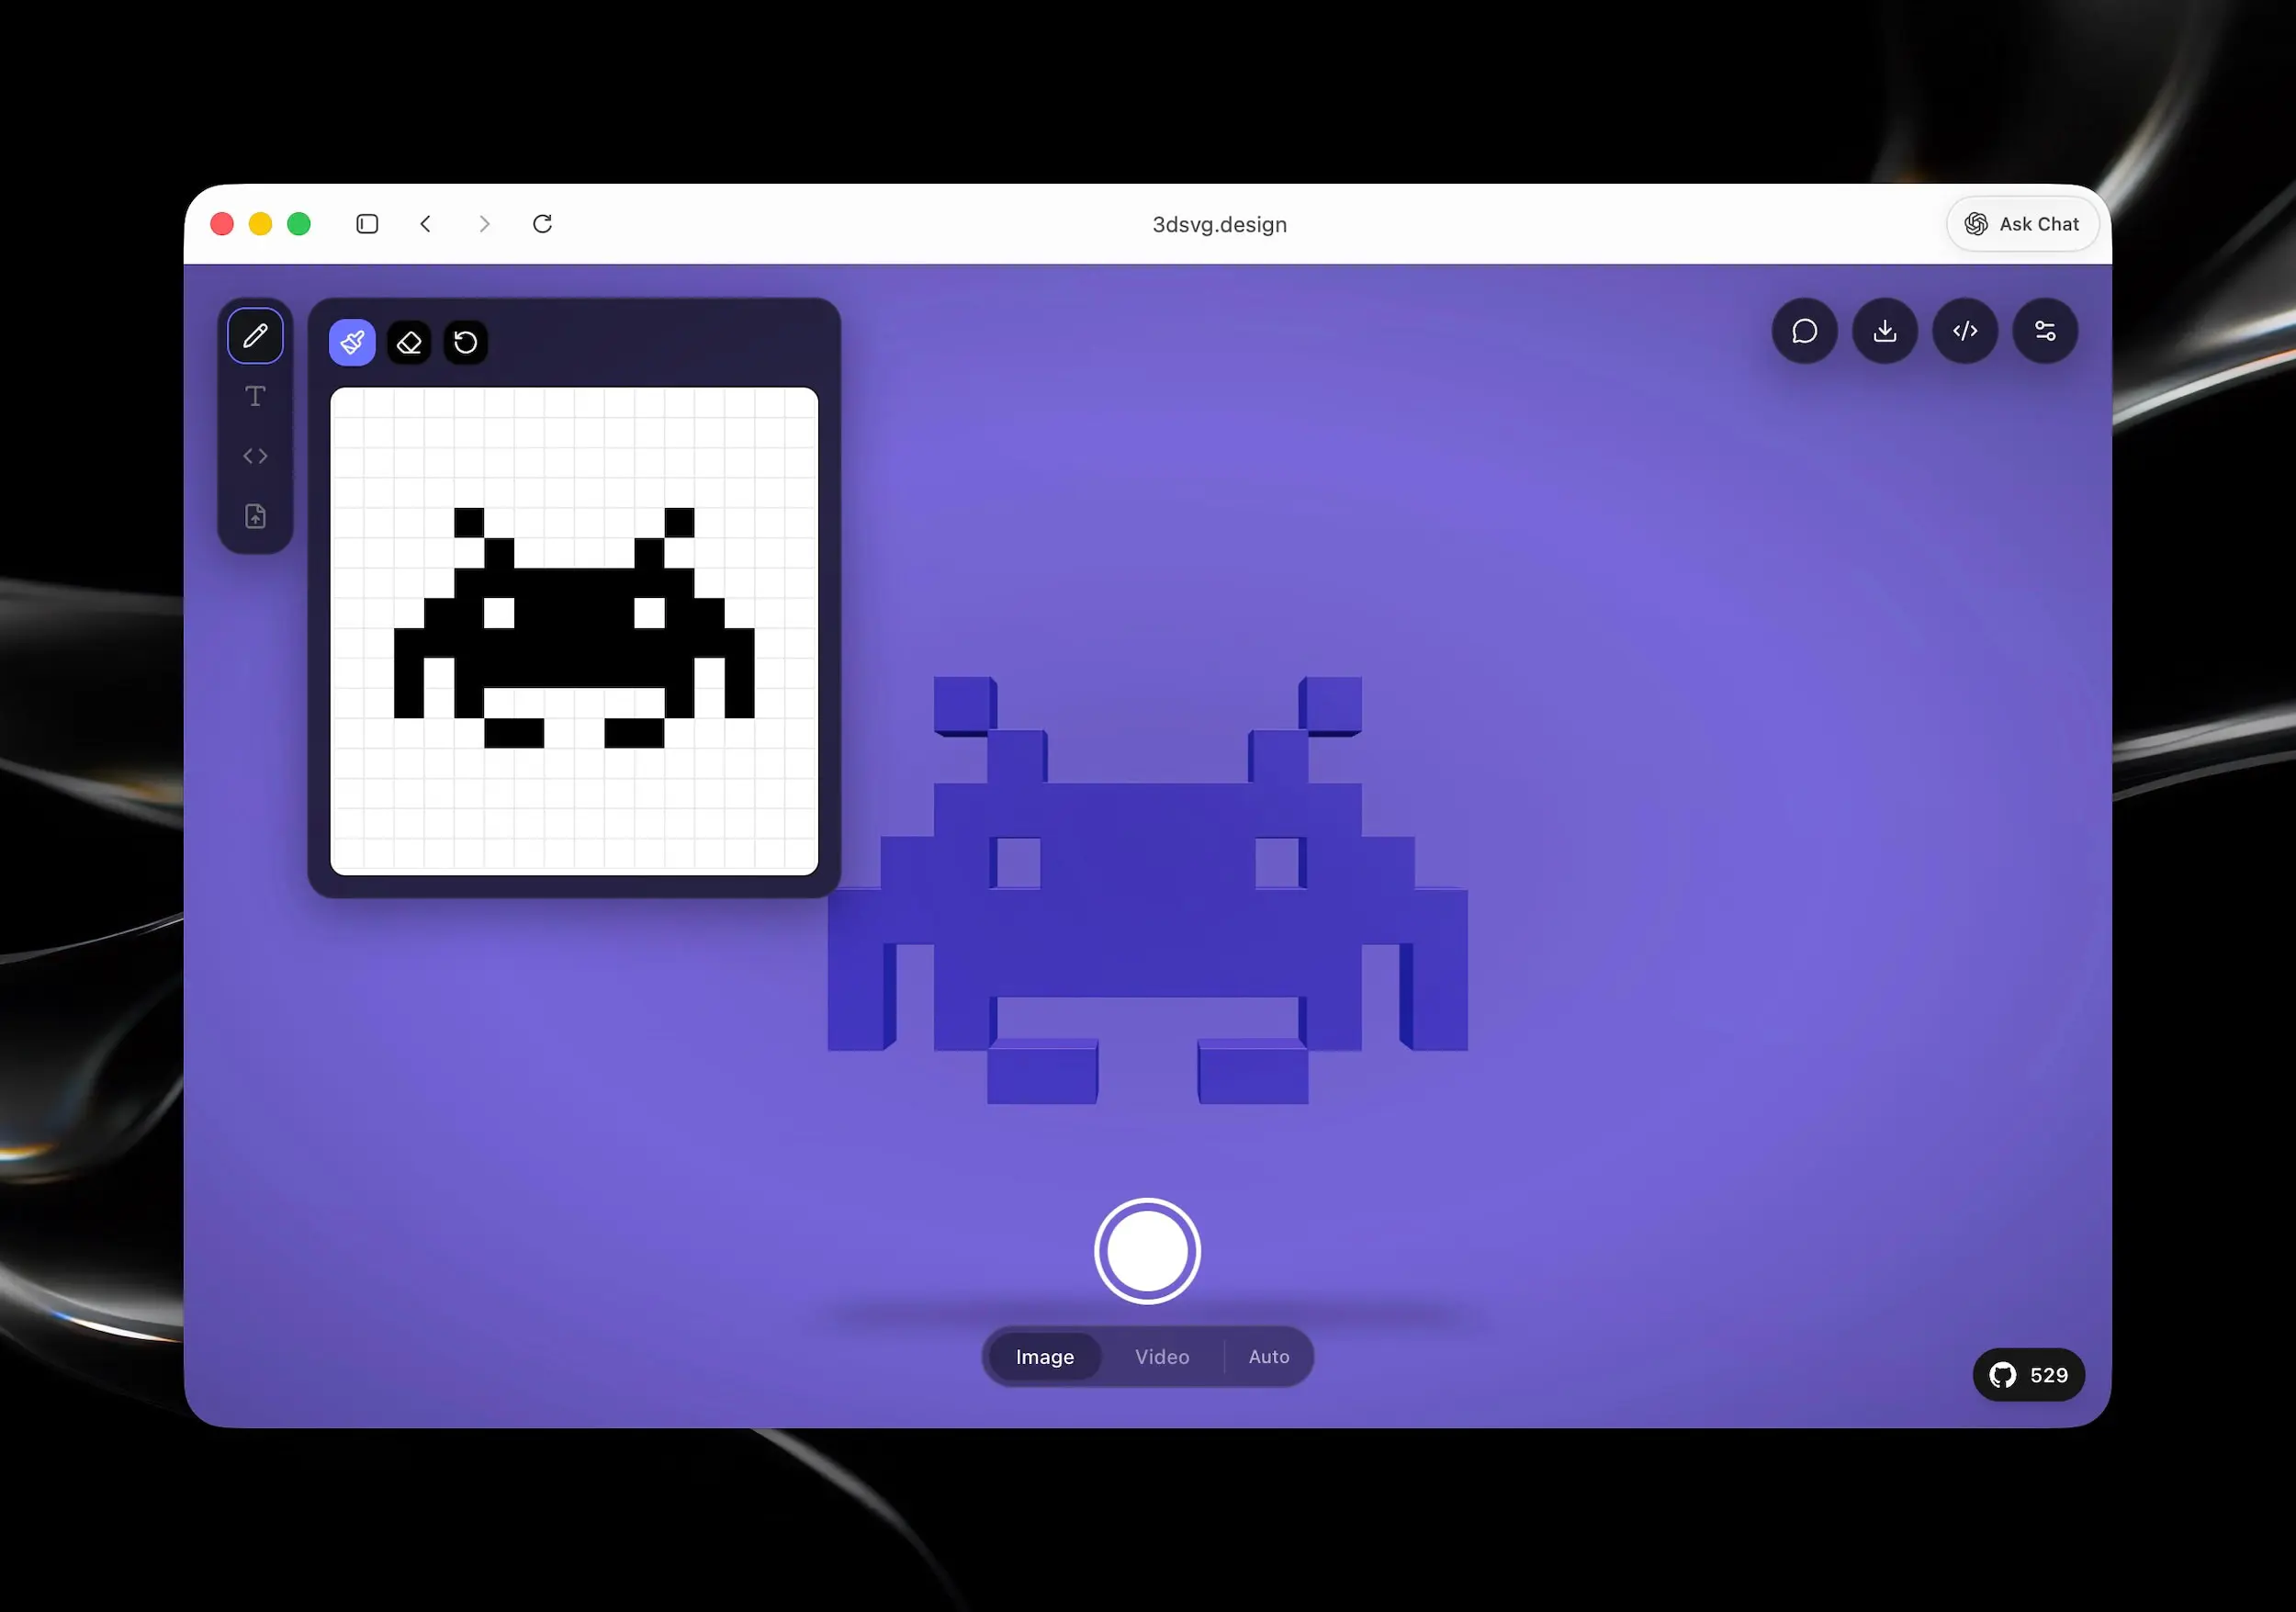Screen dimensions: 2296x1612
Task: Show the embed code panel
Action: tap(1965, 331)
